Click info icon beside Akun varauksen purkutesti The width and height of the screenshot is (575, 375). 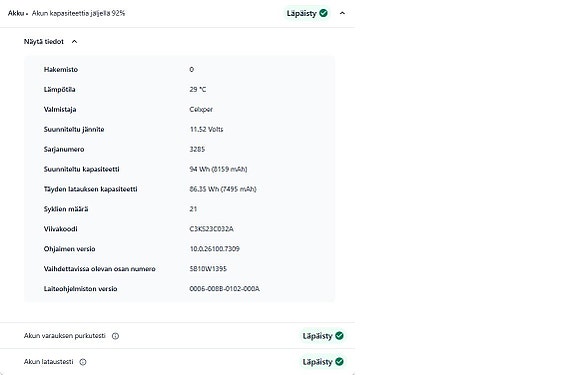coord(116,336)
